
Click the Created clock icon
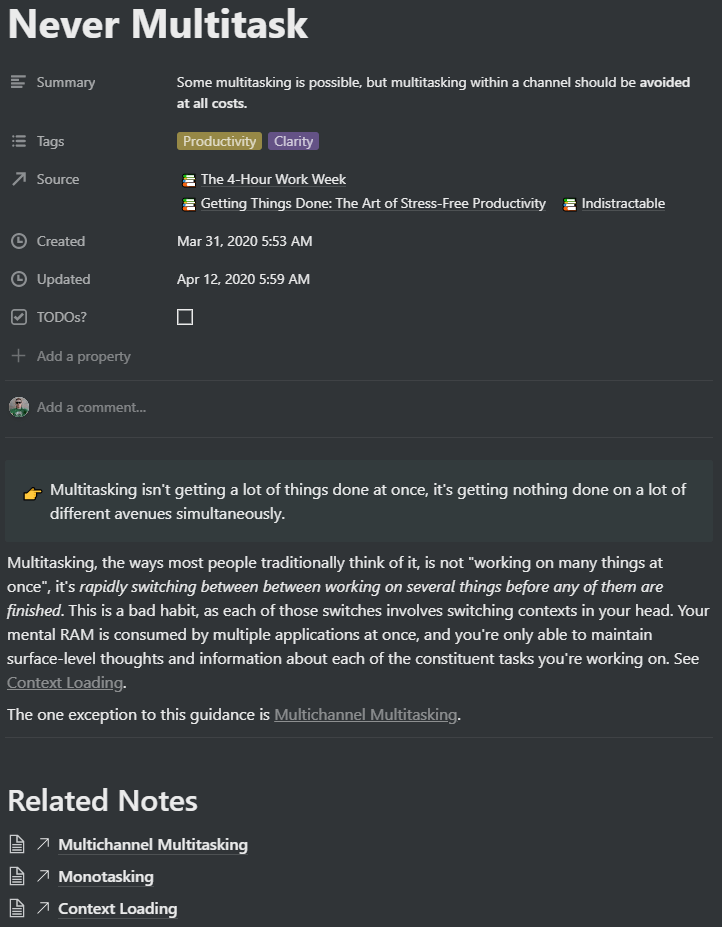coord(18,241)
